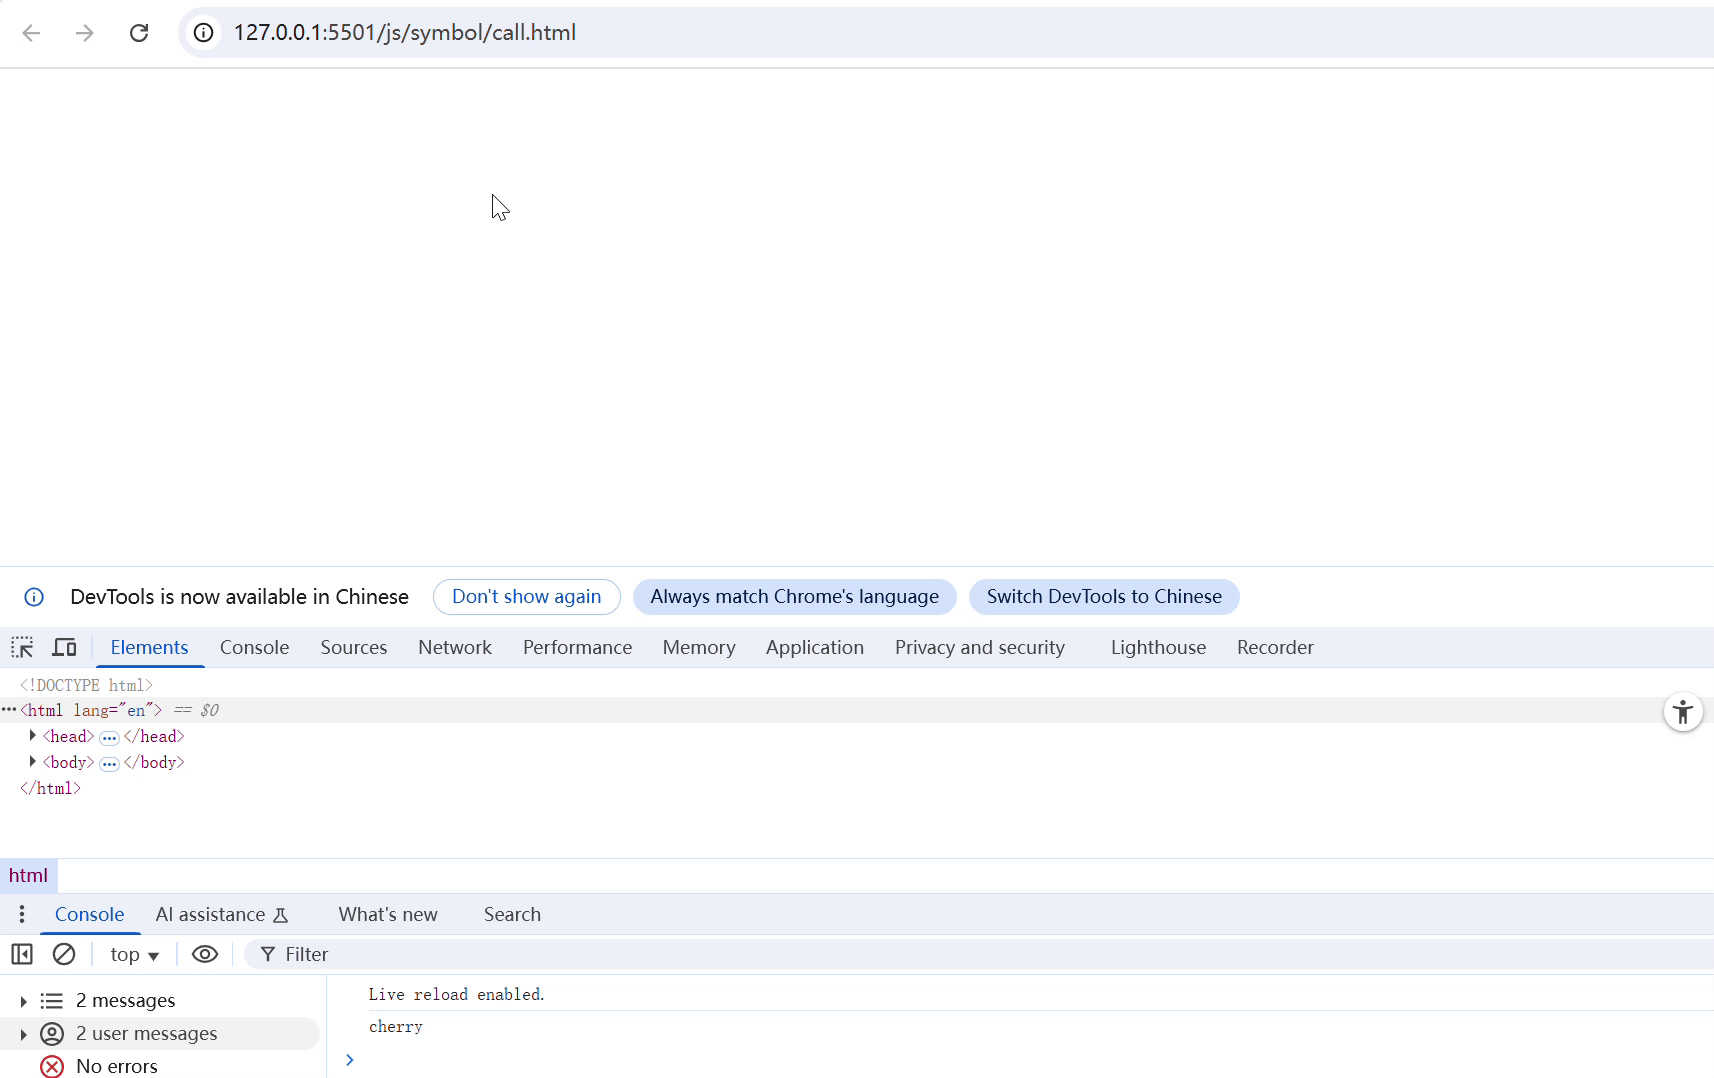The width and height of the screenshot is (1714, 1078).
Task: Focus the address bar URL
Action: [x=405, y=33]
